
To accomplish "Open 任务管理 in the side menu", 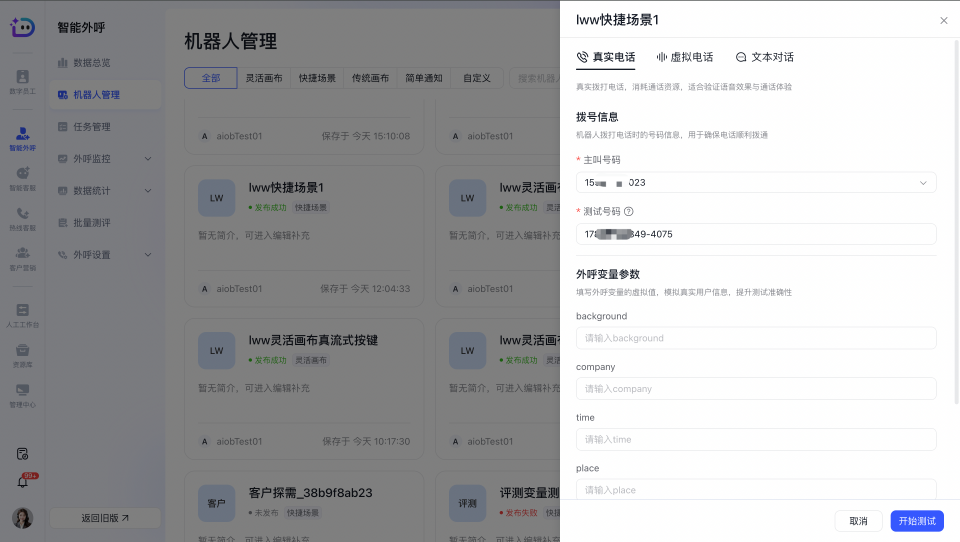I will point(105,126).
